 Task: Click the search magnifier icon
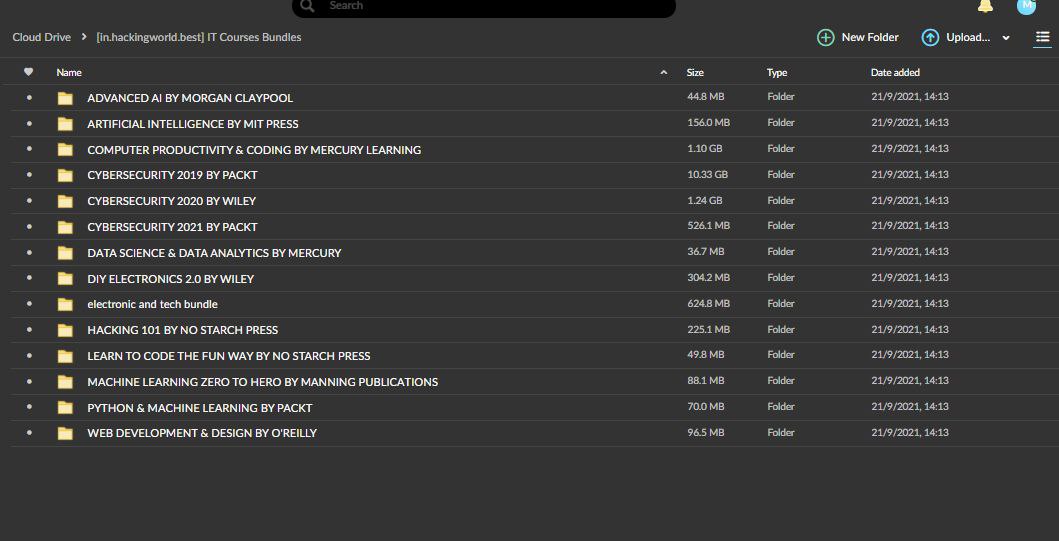(x=307, y=6)
